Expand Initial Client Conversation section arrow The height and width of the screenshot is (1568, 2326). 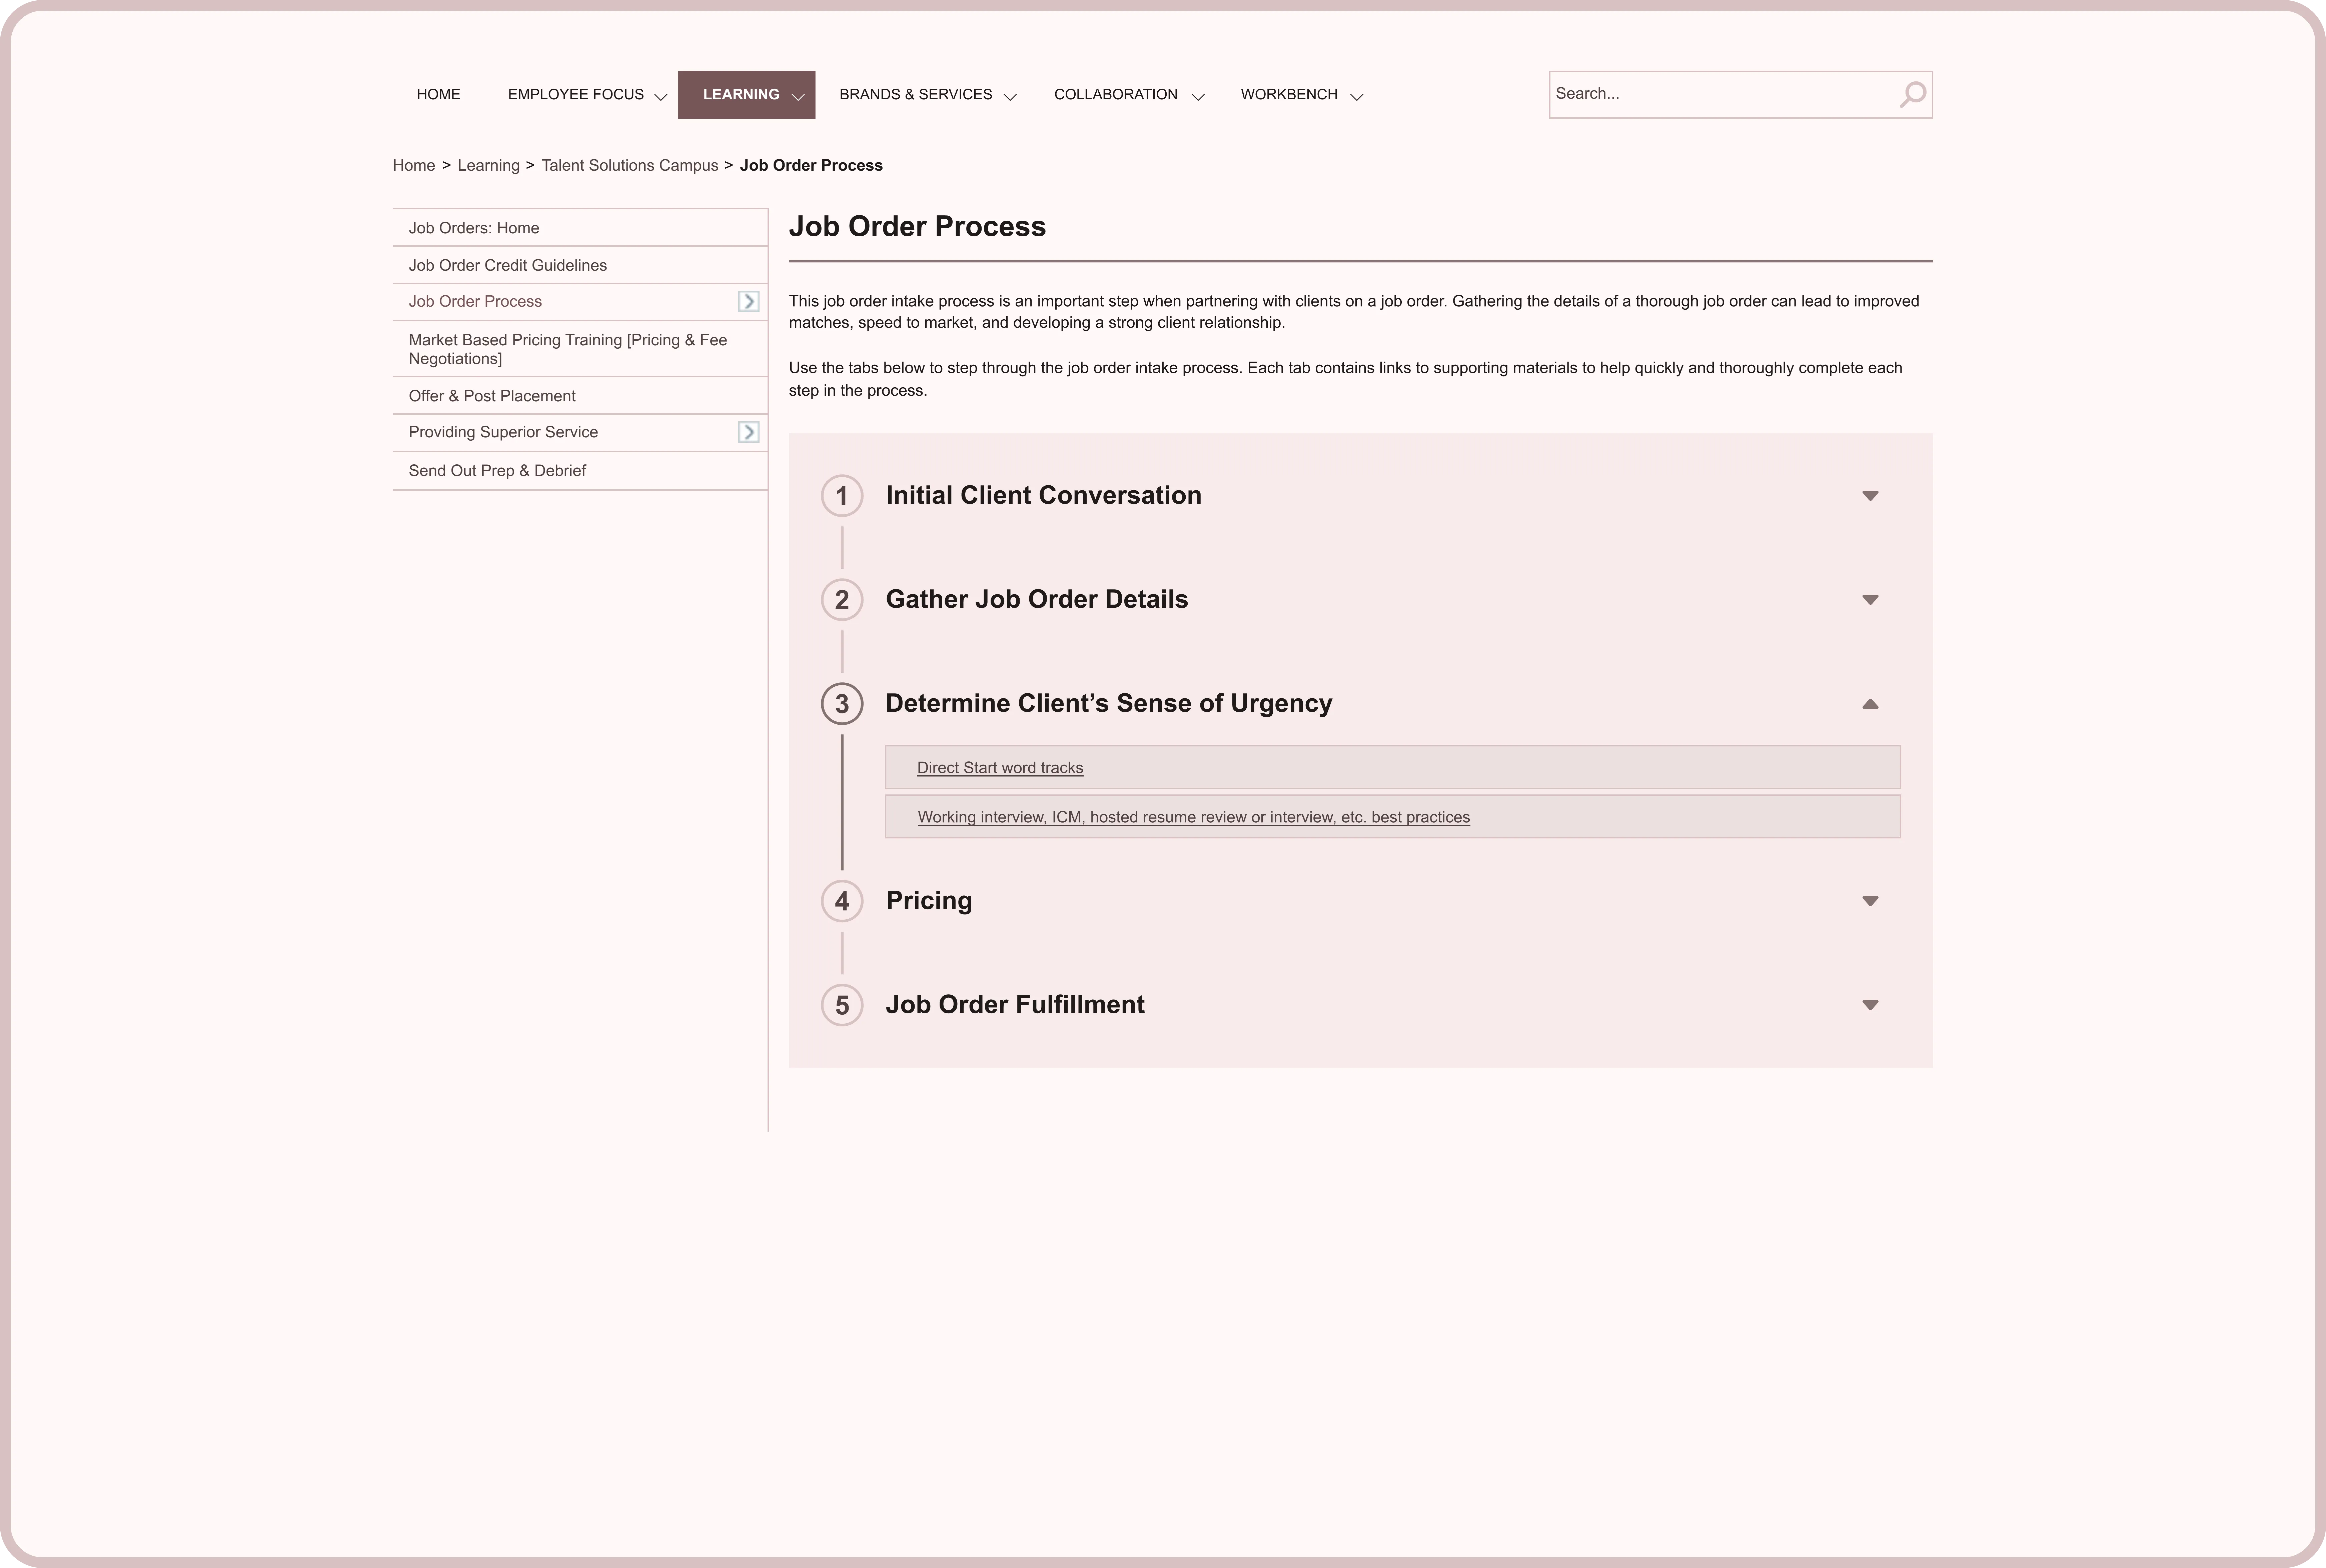(1870, 496)
